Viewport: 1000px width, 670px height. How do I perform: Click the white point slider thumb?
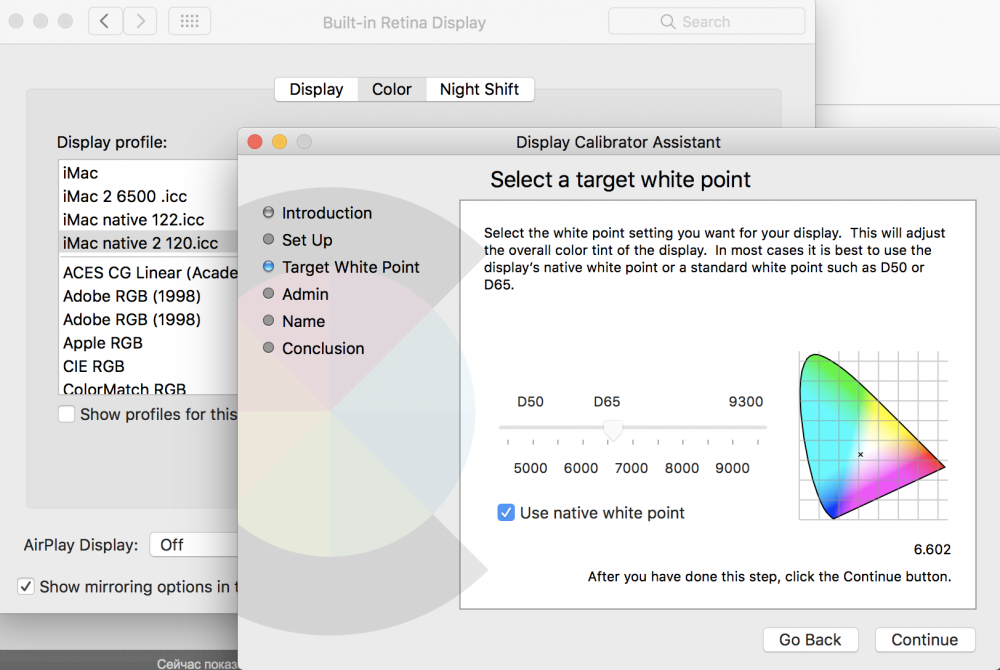click(613, 430)
